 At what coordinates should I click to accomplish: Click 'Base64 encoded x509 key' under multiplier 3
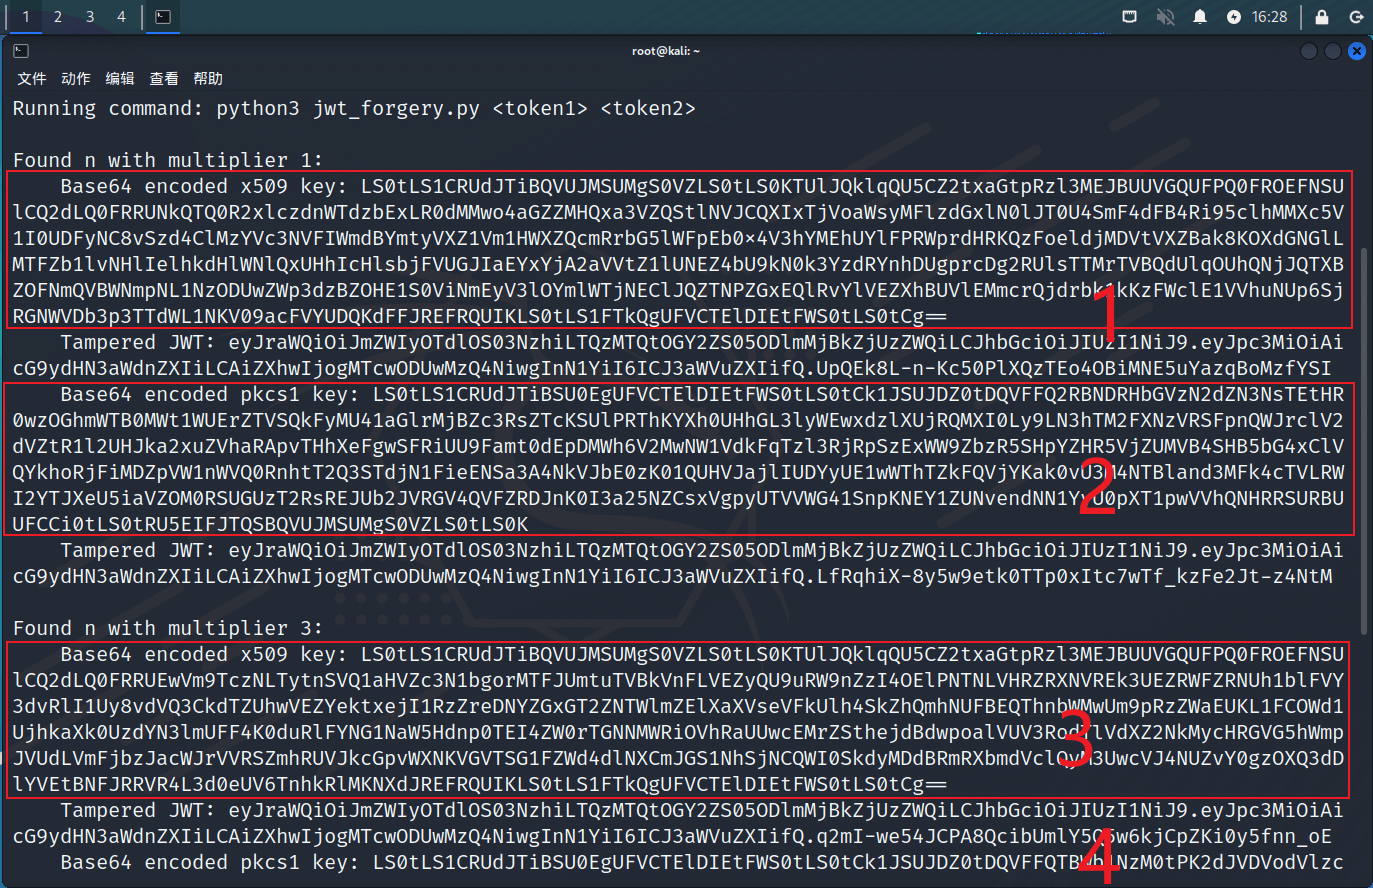[204, 654]
